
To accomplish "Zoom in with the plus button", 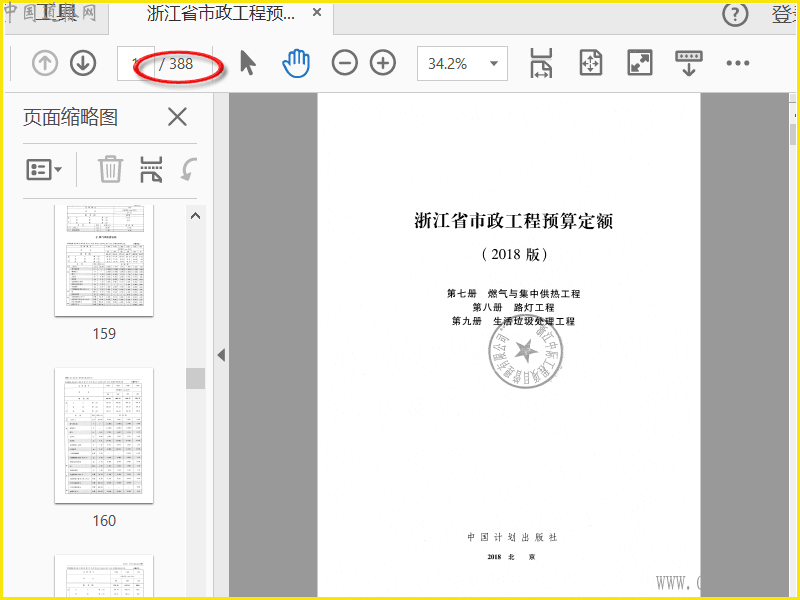I will pyautogui.click(x=383, y=63).
